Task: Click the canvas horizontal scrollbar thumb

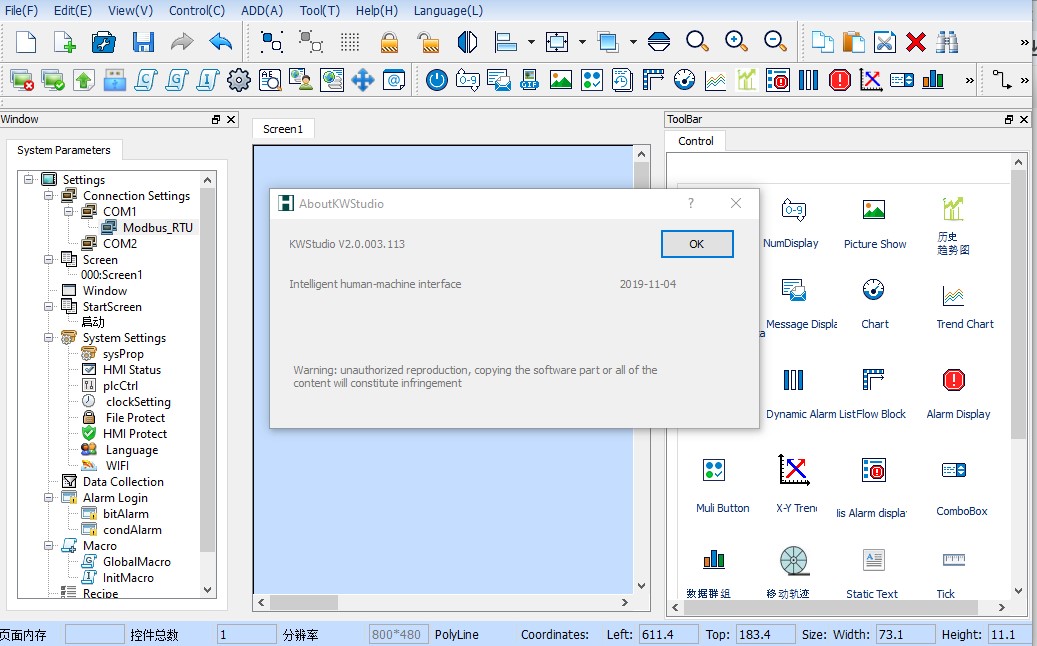Action: coord(304,602)
